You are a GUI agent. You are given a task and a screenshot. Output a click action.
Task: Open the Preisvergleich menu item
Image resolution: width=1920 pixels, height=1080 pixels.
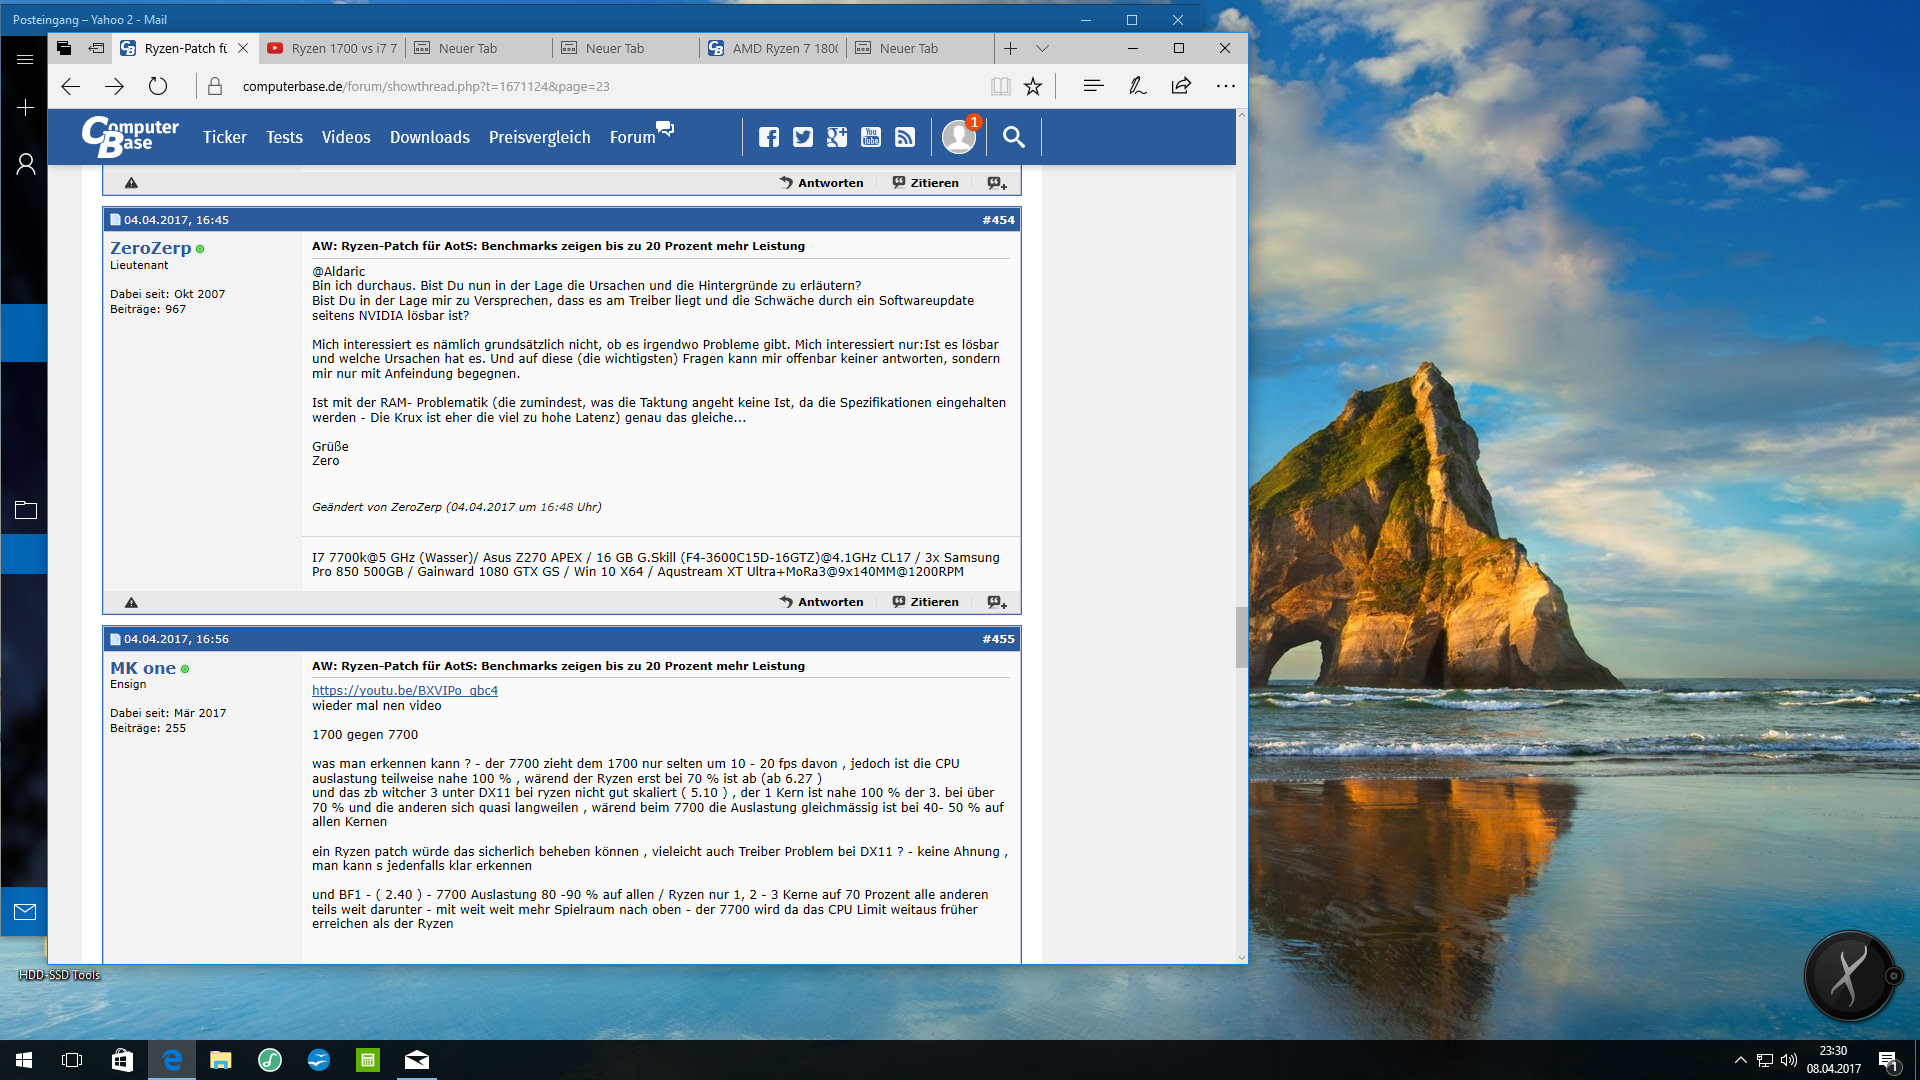pyautogui.click(x=539, y=137)
